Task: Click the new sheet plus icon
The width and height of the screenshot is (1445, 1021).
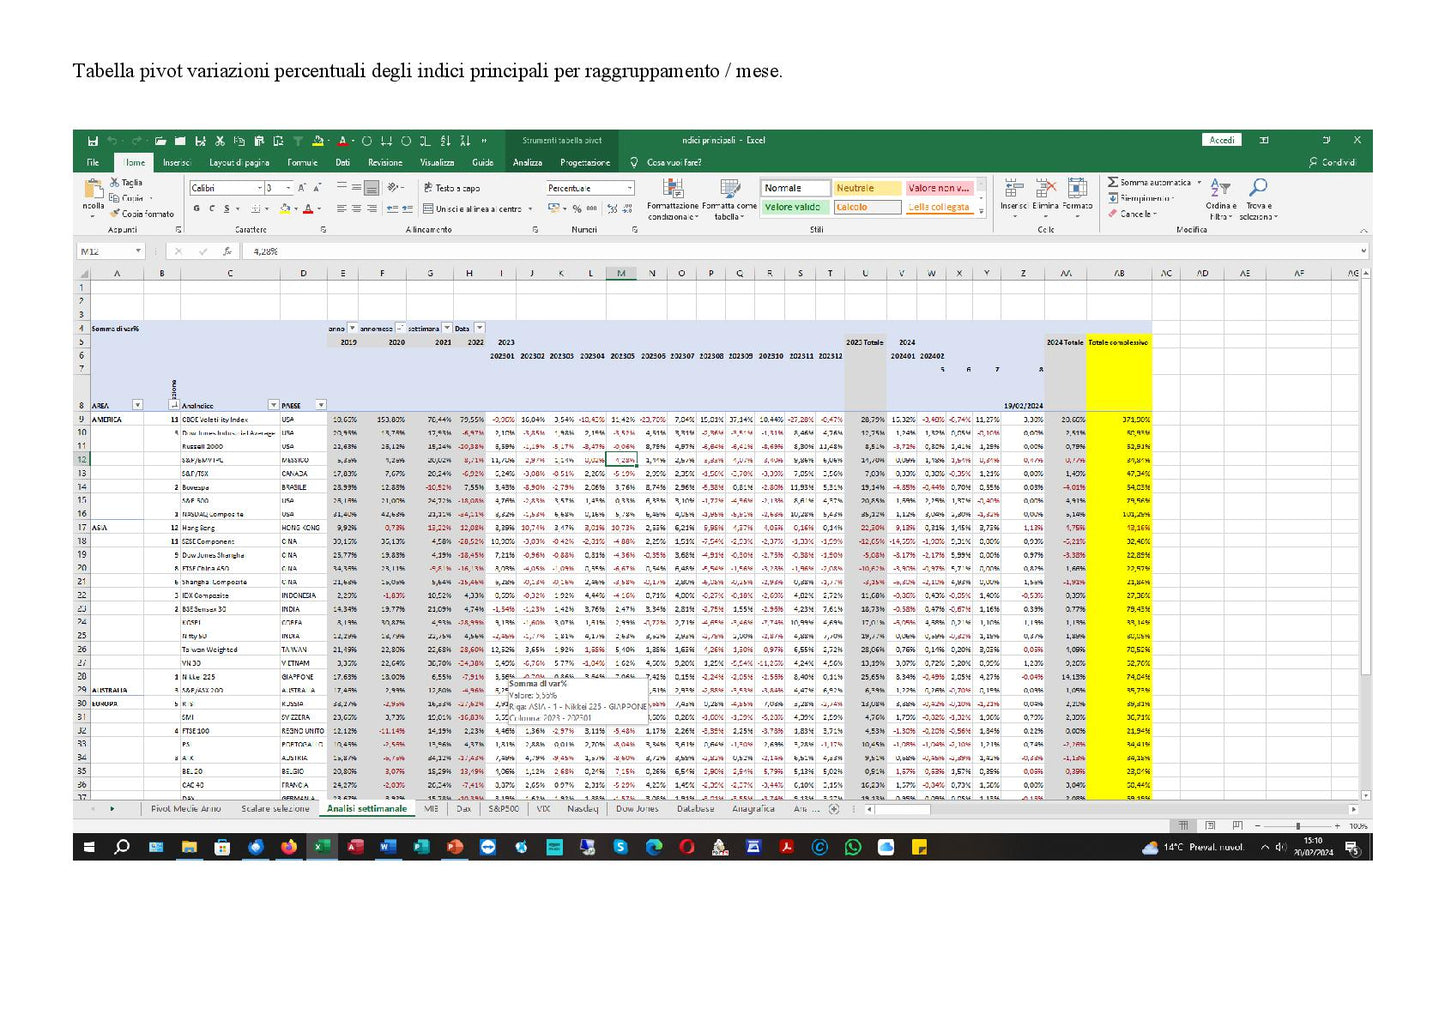Action: tap(834, 809)
